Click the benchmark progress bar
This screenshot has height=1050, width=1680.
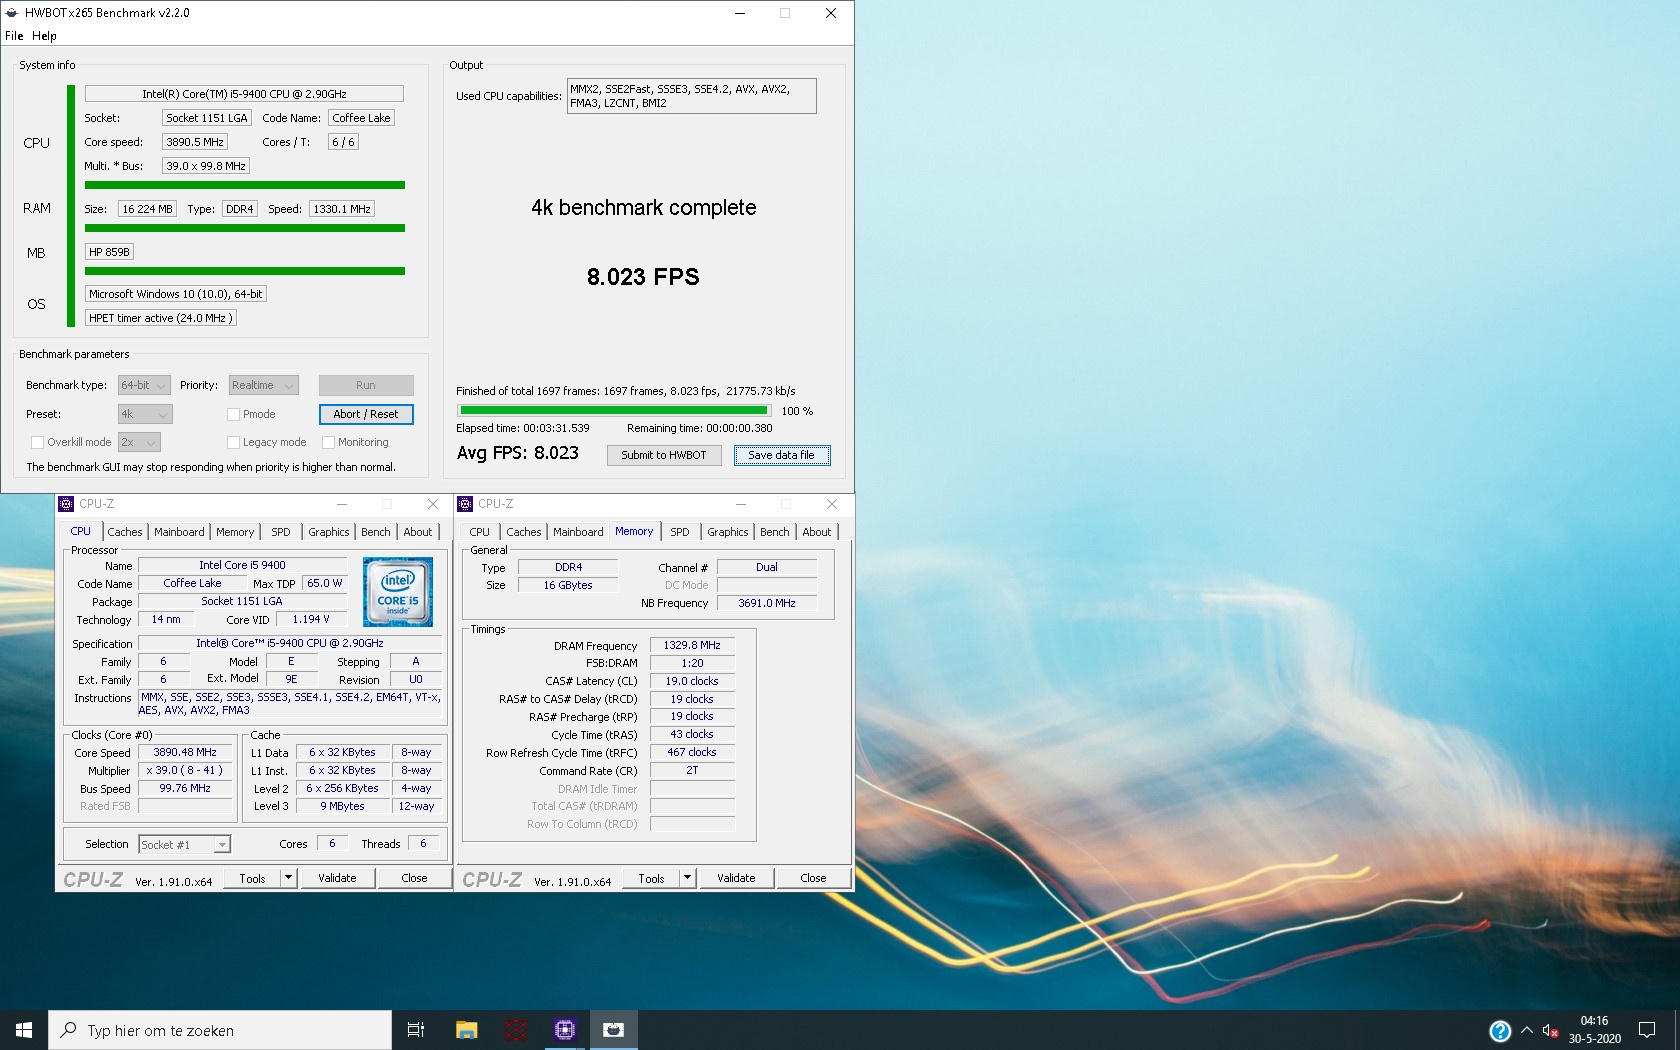pos(614,410)
